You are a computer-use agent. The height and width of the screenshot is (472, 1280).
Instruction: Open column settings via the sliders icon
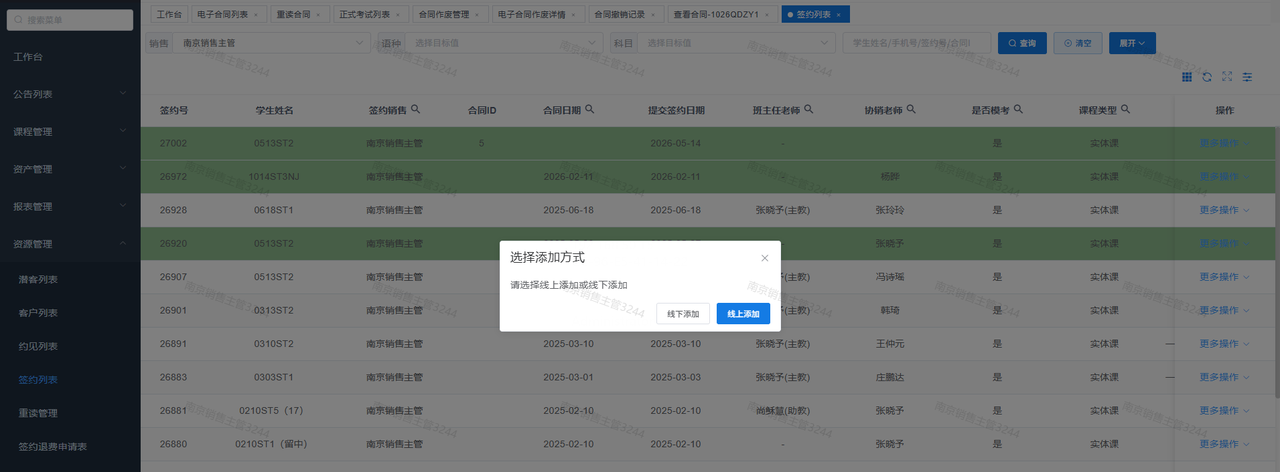tap(1247, 76)
